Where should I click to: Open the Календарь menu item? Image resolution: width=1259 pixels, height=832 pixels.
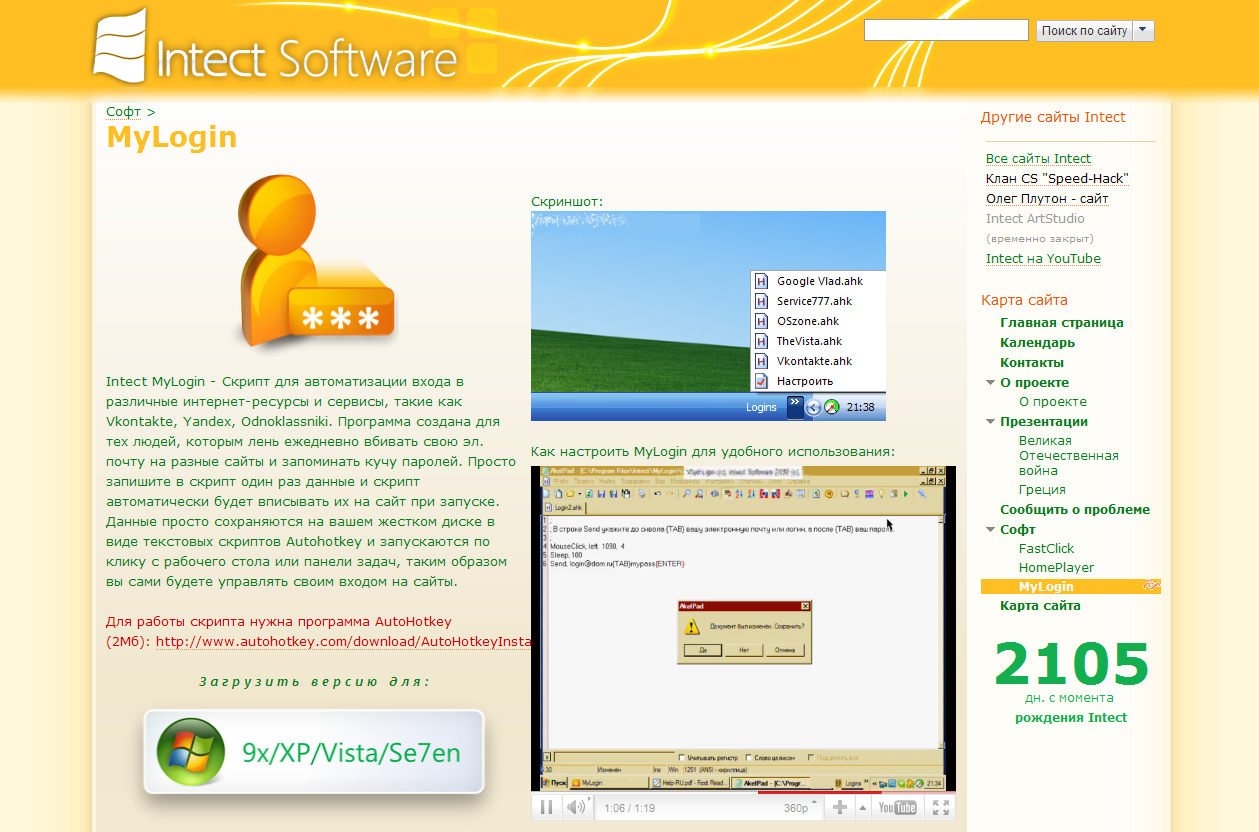click(x=1037, y=343)
